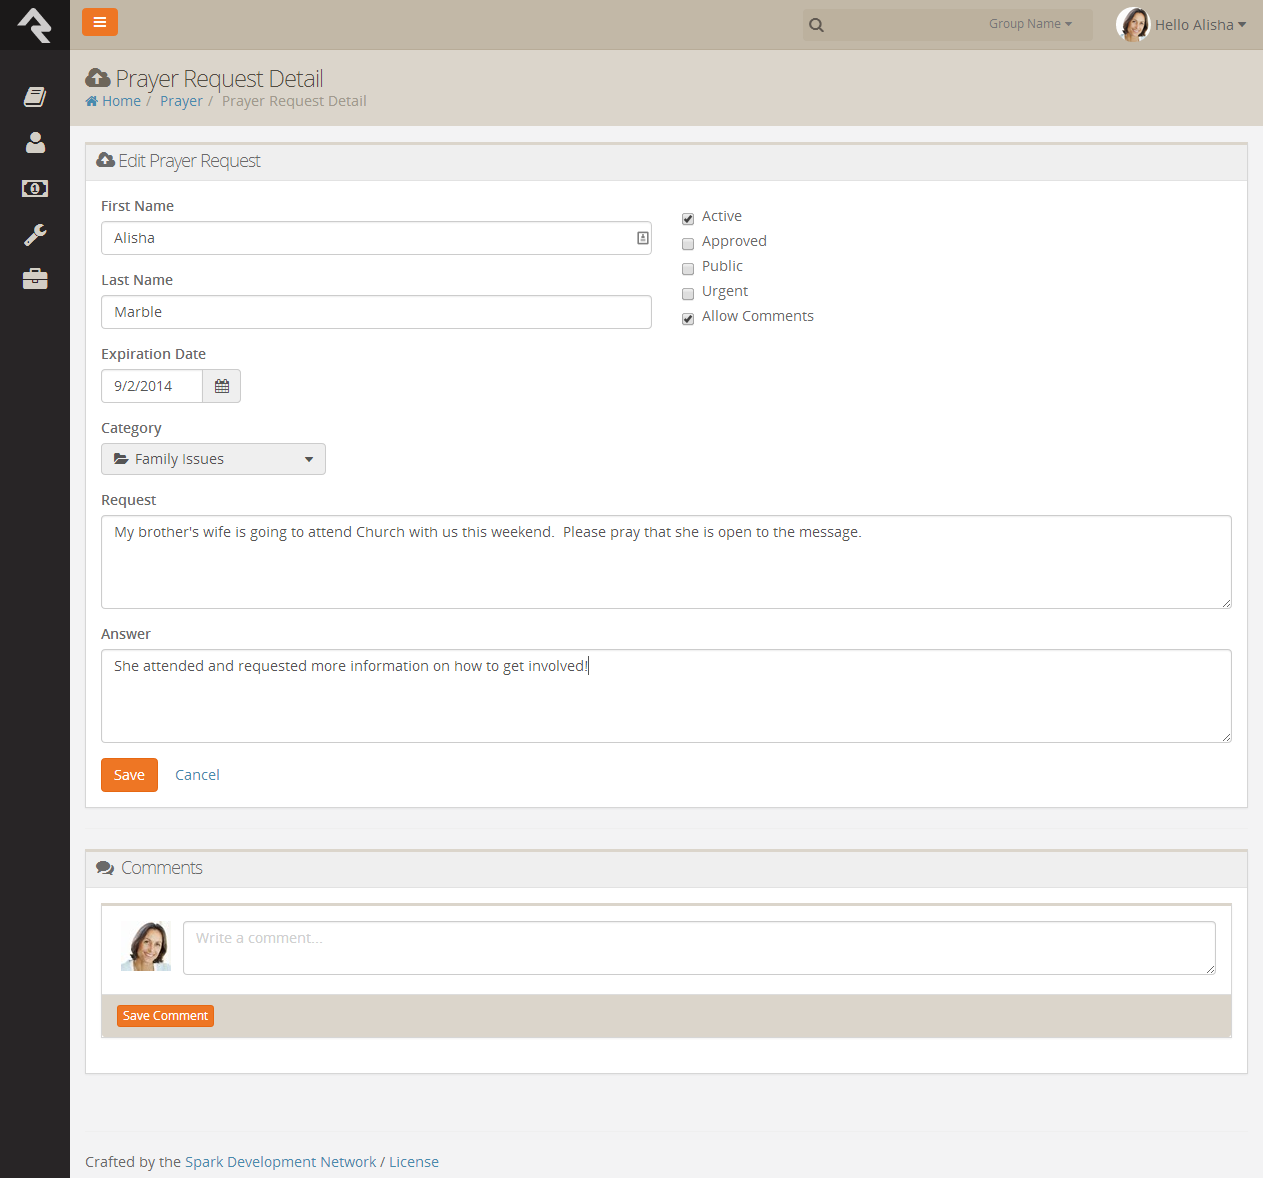Open the person icon sidebar section
This screenshot has height=1178, width=1263.
[x=35, y=143]
